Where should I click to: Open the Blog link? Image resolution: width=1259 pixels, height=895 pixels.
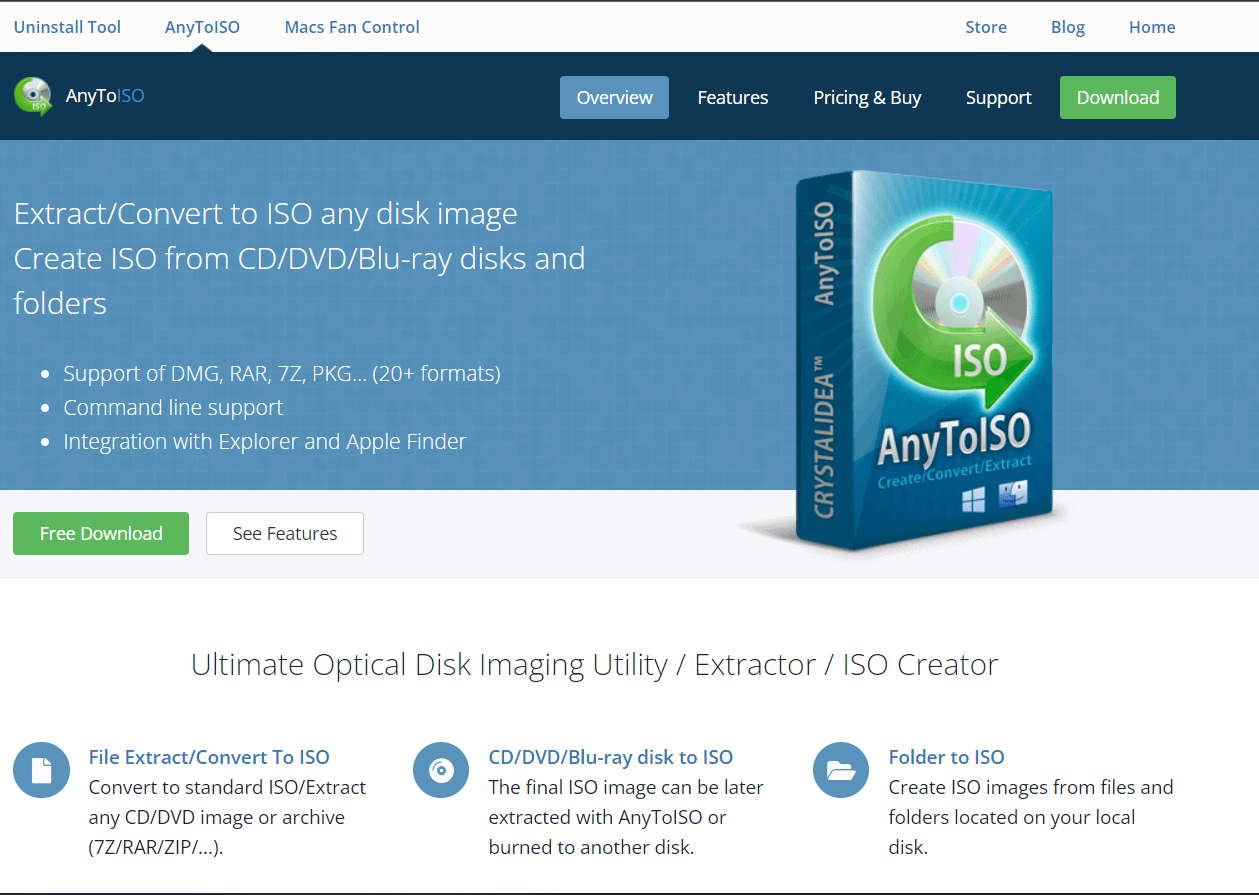point(1068,27)
